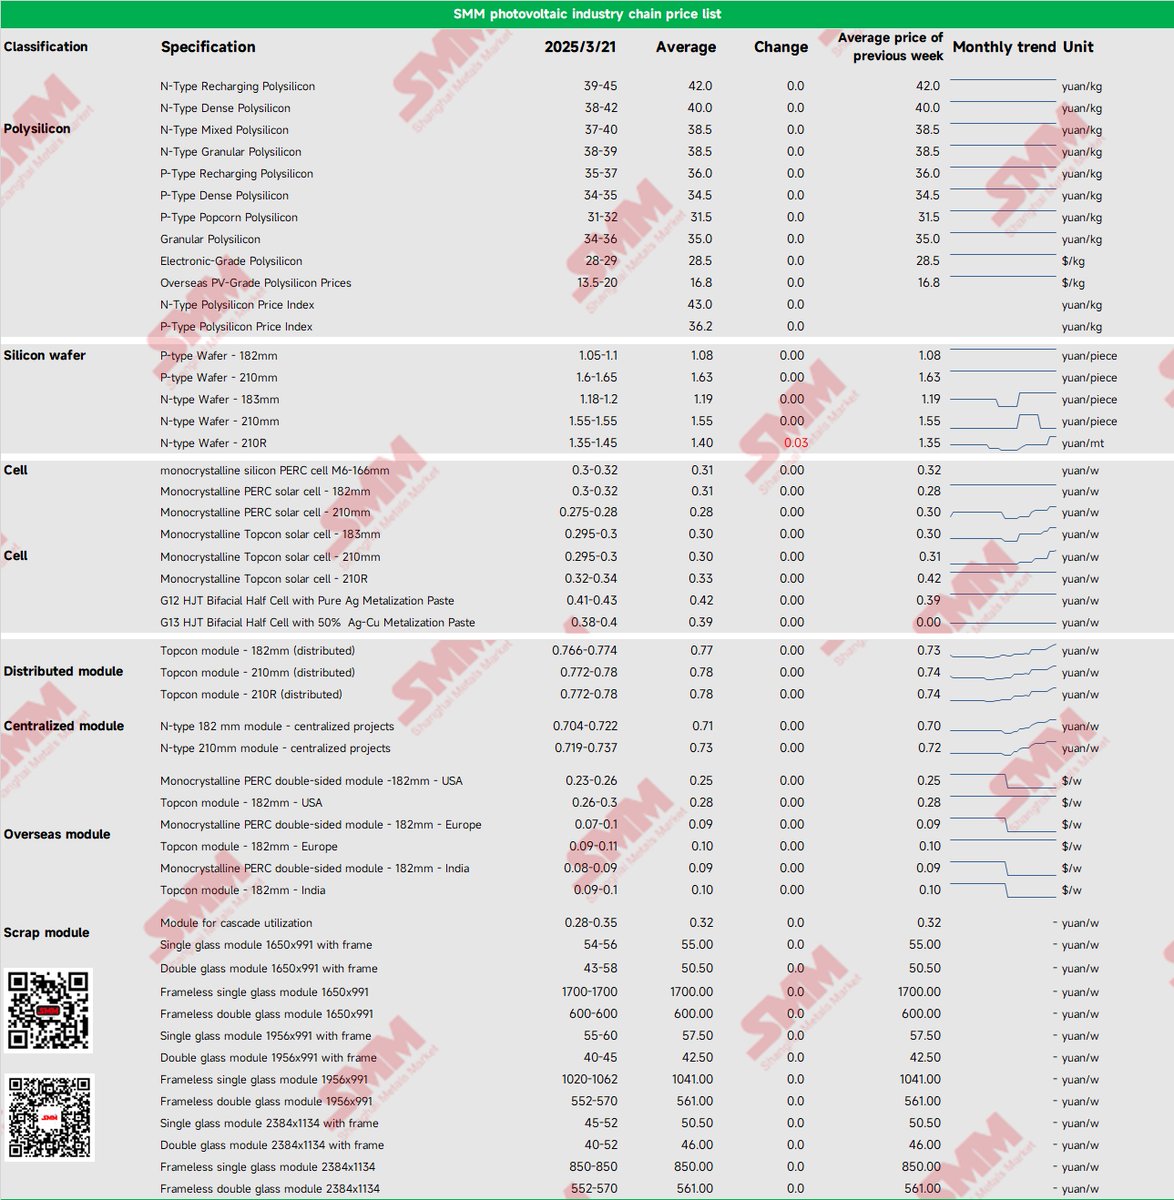The image size is (1174, 1200).
Task: Click the price range 0.766-0.774 for Topcon 182mm module
Action: click(587, 650)
